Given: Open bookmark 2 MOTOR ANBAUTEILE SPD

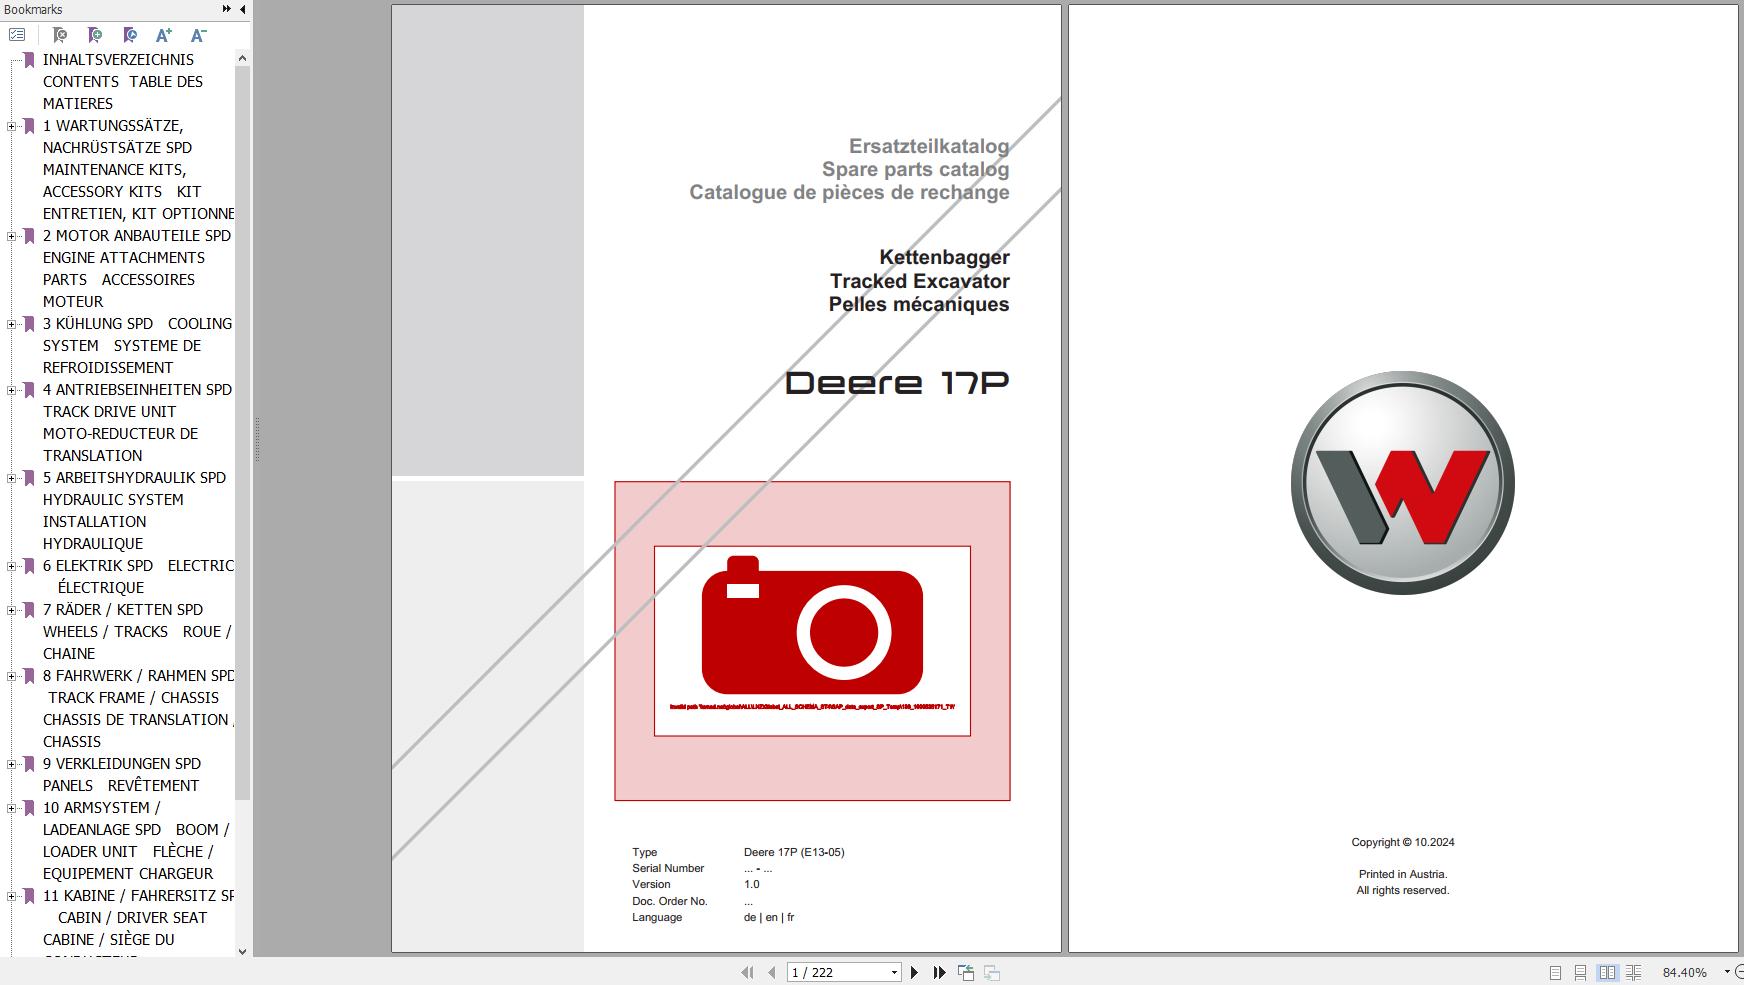Looking at the screenshot, I should pyautogui.click(x=137, y=269).
